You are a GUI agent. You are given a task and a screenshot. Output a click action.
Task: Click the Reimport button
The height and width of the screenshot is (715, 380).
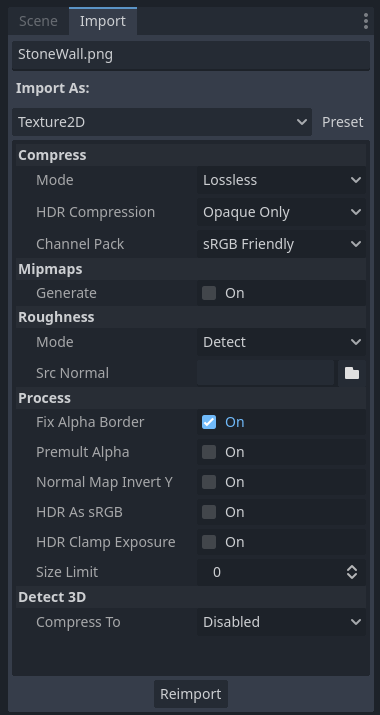[191, 694]
